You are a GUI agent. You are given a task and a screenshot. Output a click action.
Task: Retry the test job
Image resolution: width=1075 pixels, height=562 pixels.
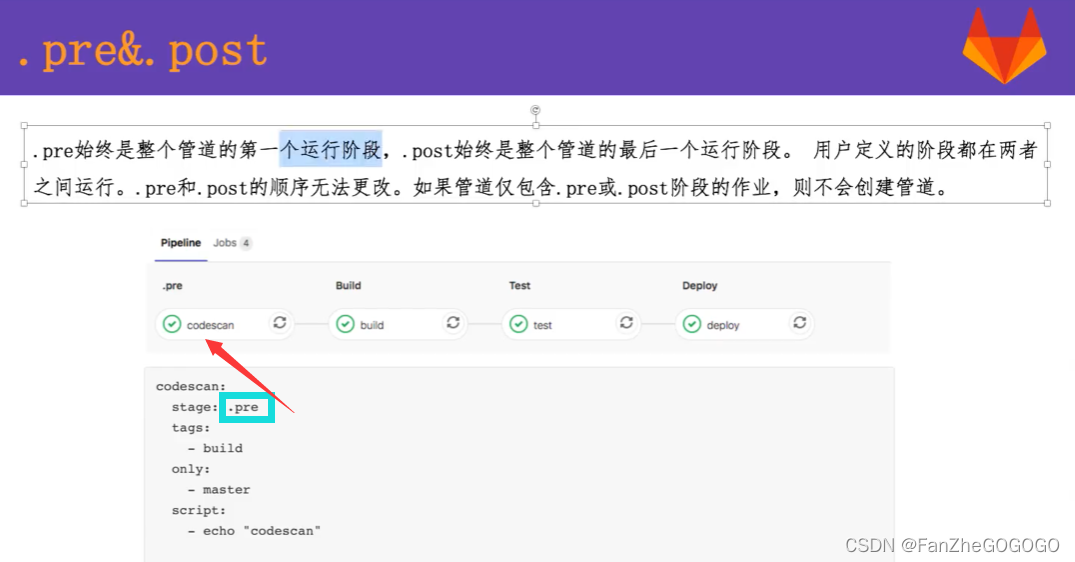[627, 323]
